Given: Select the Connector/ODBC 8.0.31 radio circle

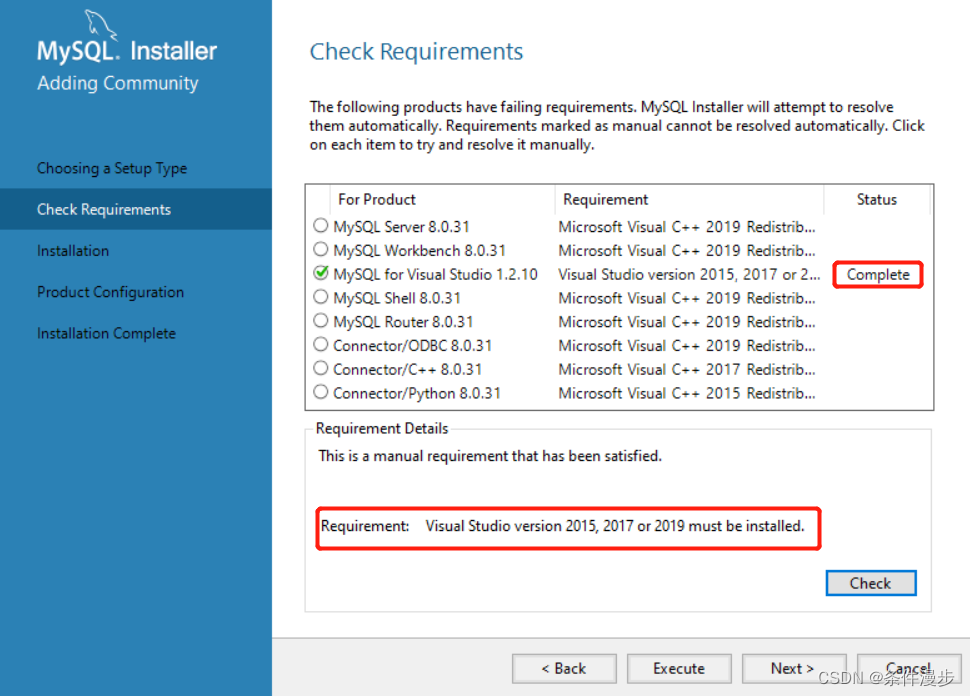Looking at the screenshot, I should coord(320,344).
